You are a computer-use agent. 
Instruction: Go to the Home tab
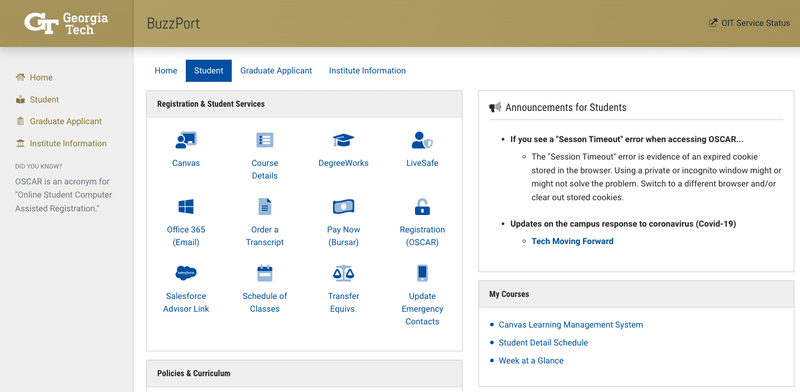tap(166, 70)
